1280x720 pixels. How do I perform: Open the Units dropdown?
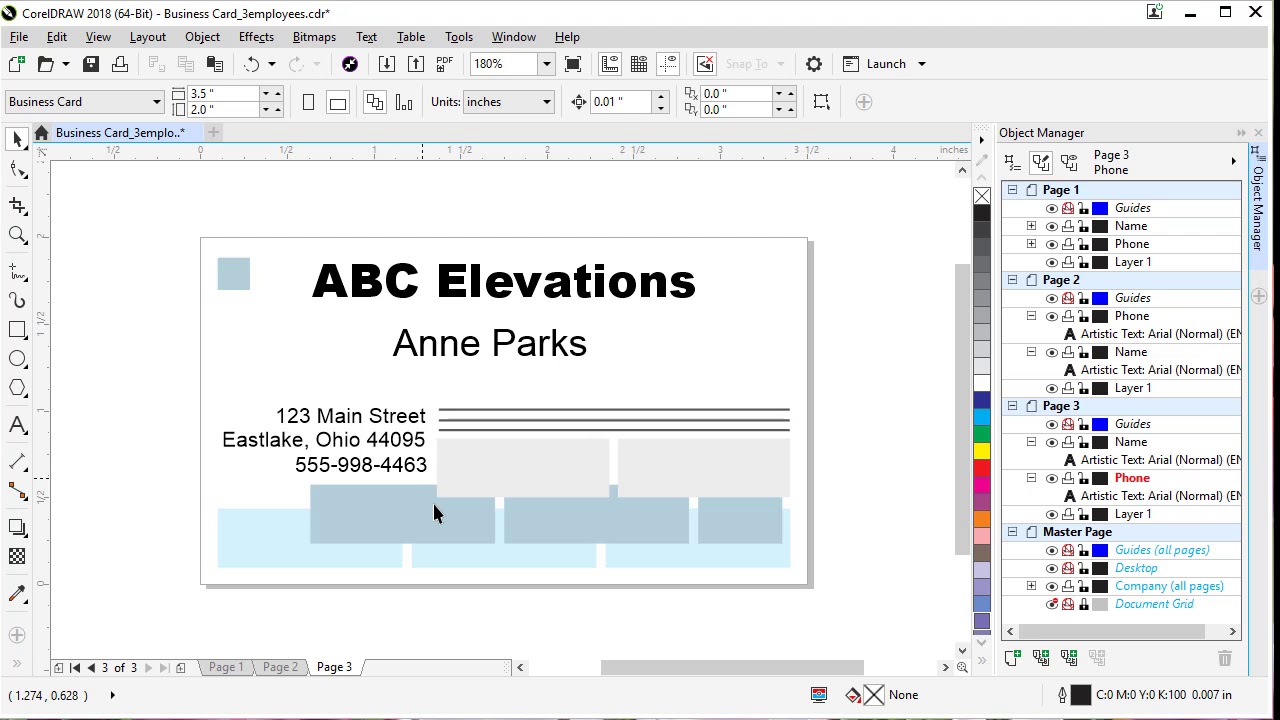[x=546, y=102]
